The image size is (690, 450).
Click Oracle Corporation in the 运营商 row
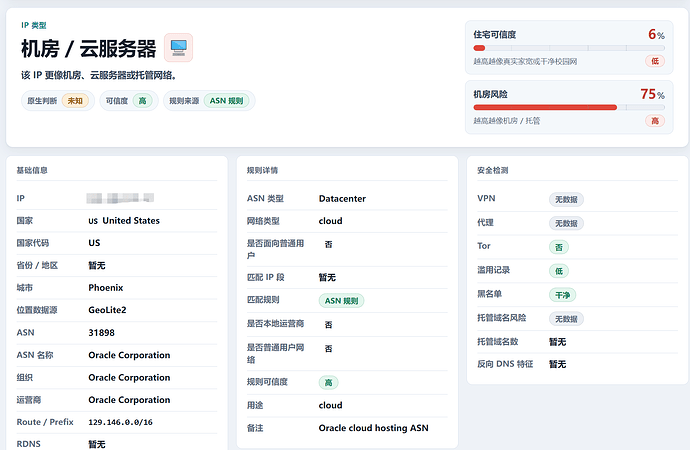point(129,400)
